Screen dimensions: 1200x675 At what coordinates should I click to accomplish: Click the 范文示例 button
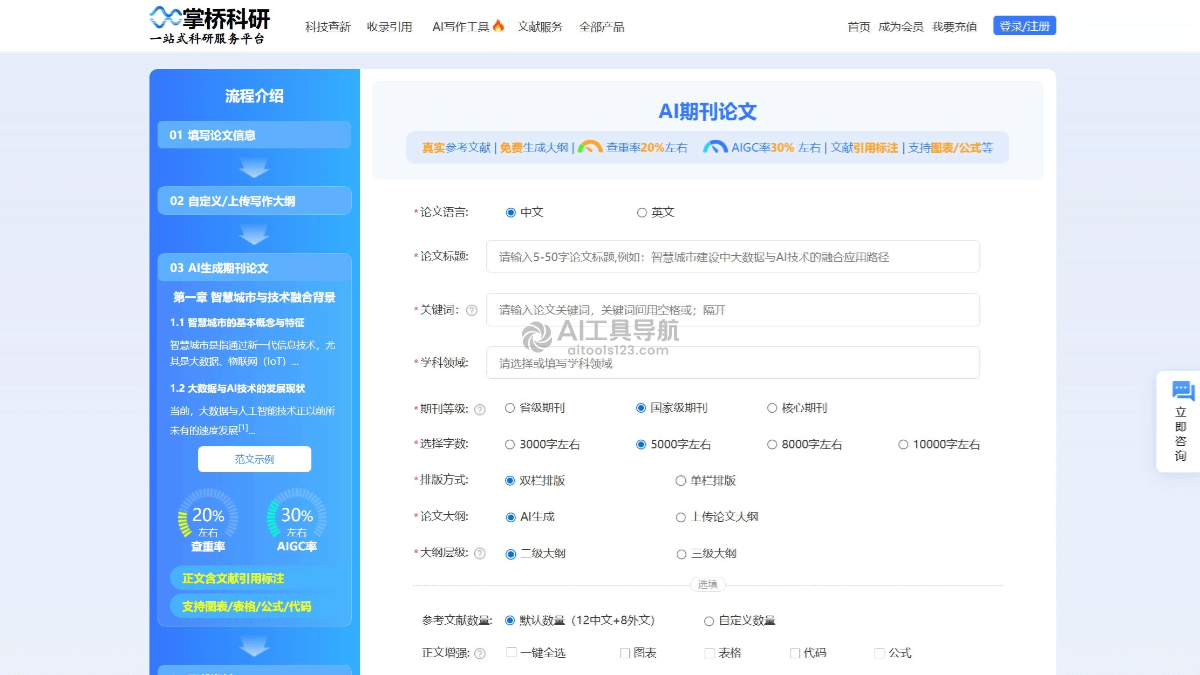click(x=254, y=459)
